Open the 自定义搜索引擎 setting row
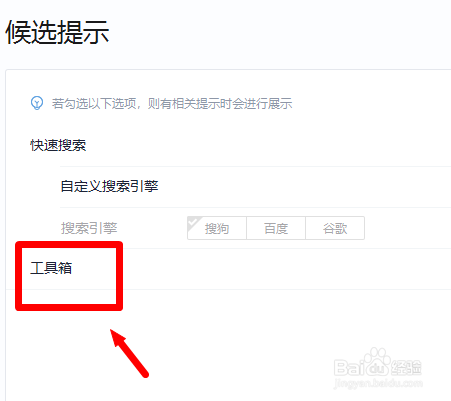Viewport: 451px width, 401px height. tap(255, 187)
